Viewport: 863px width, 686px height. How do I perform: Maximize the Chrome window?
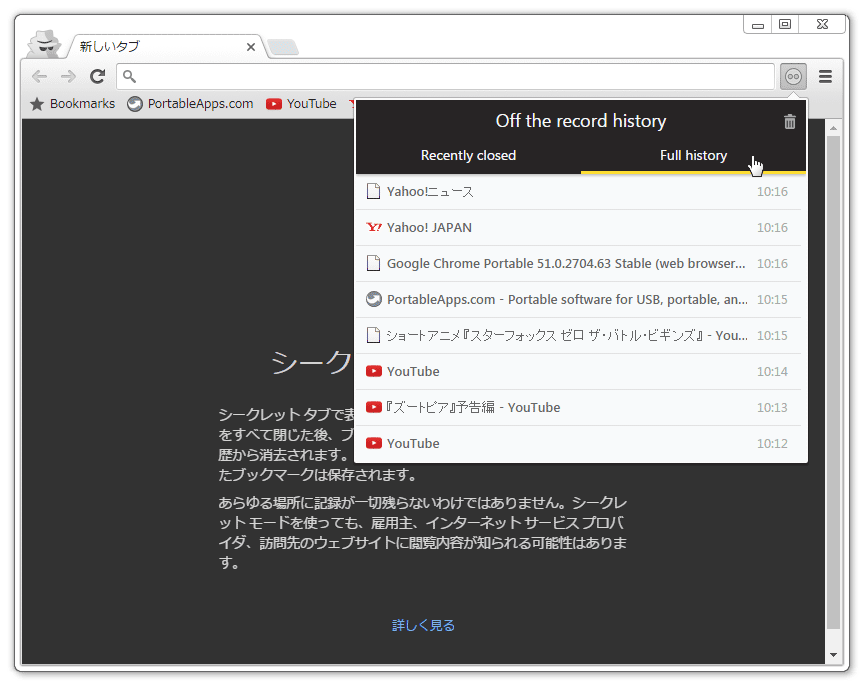pos(785,24)
